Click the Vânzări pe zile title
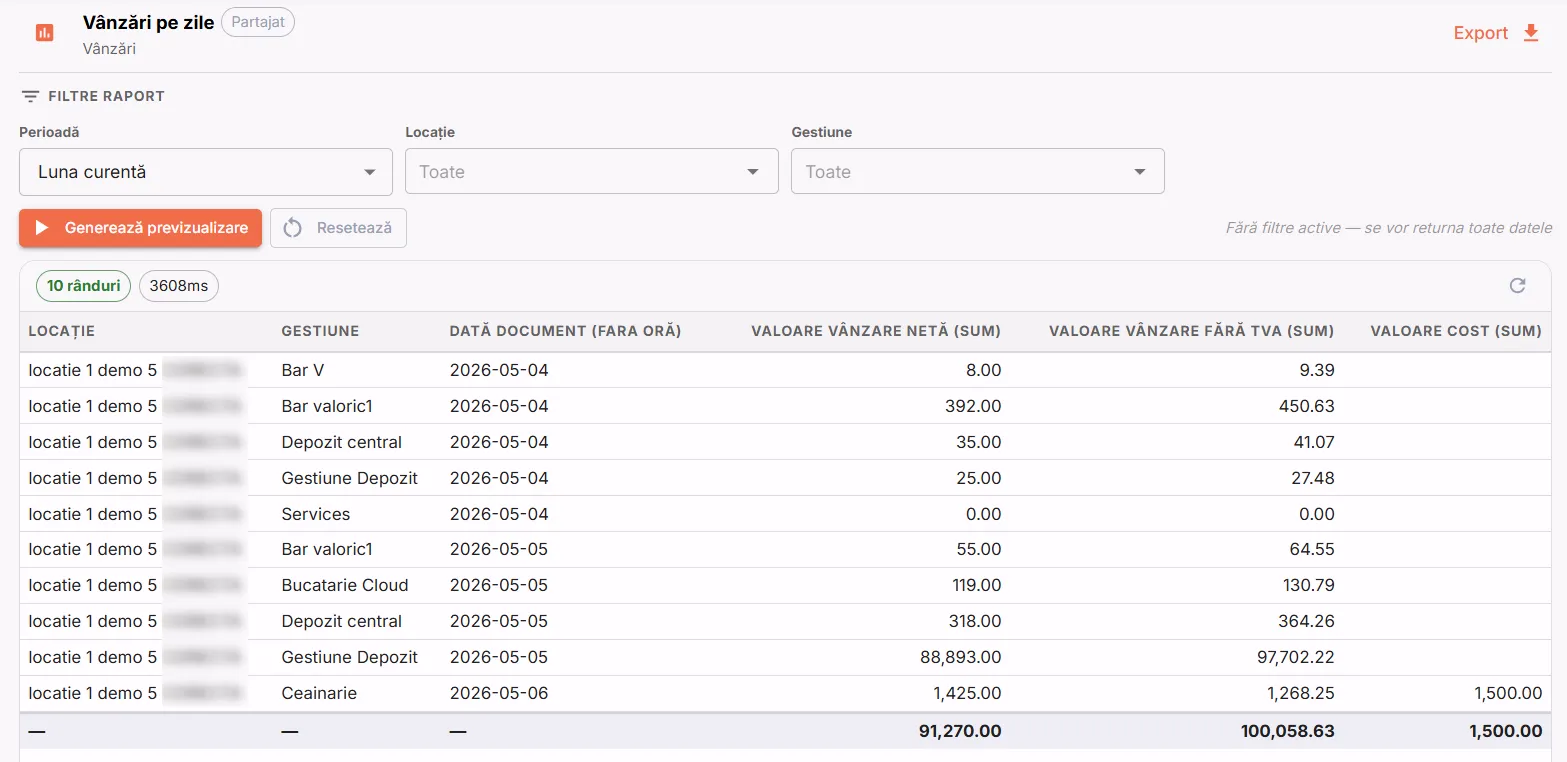The image size is (1567, 762). (149, 22)
